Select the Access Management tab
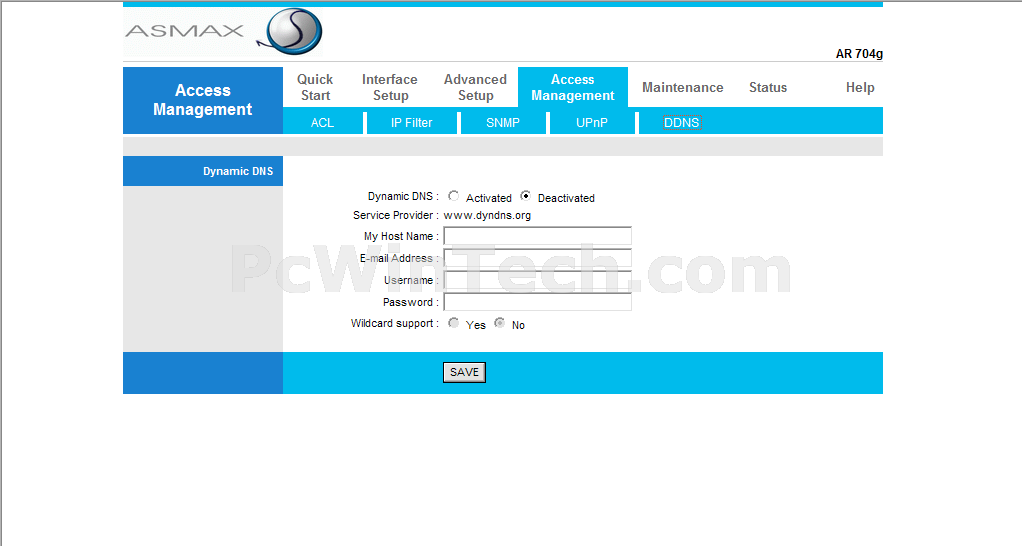 [573, 87]
